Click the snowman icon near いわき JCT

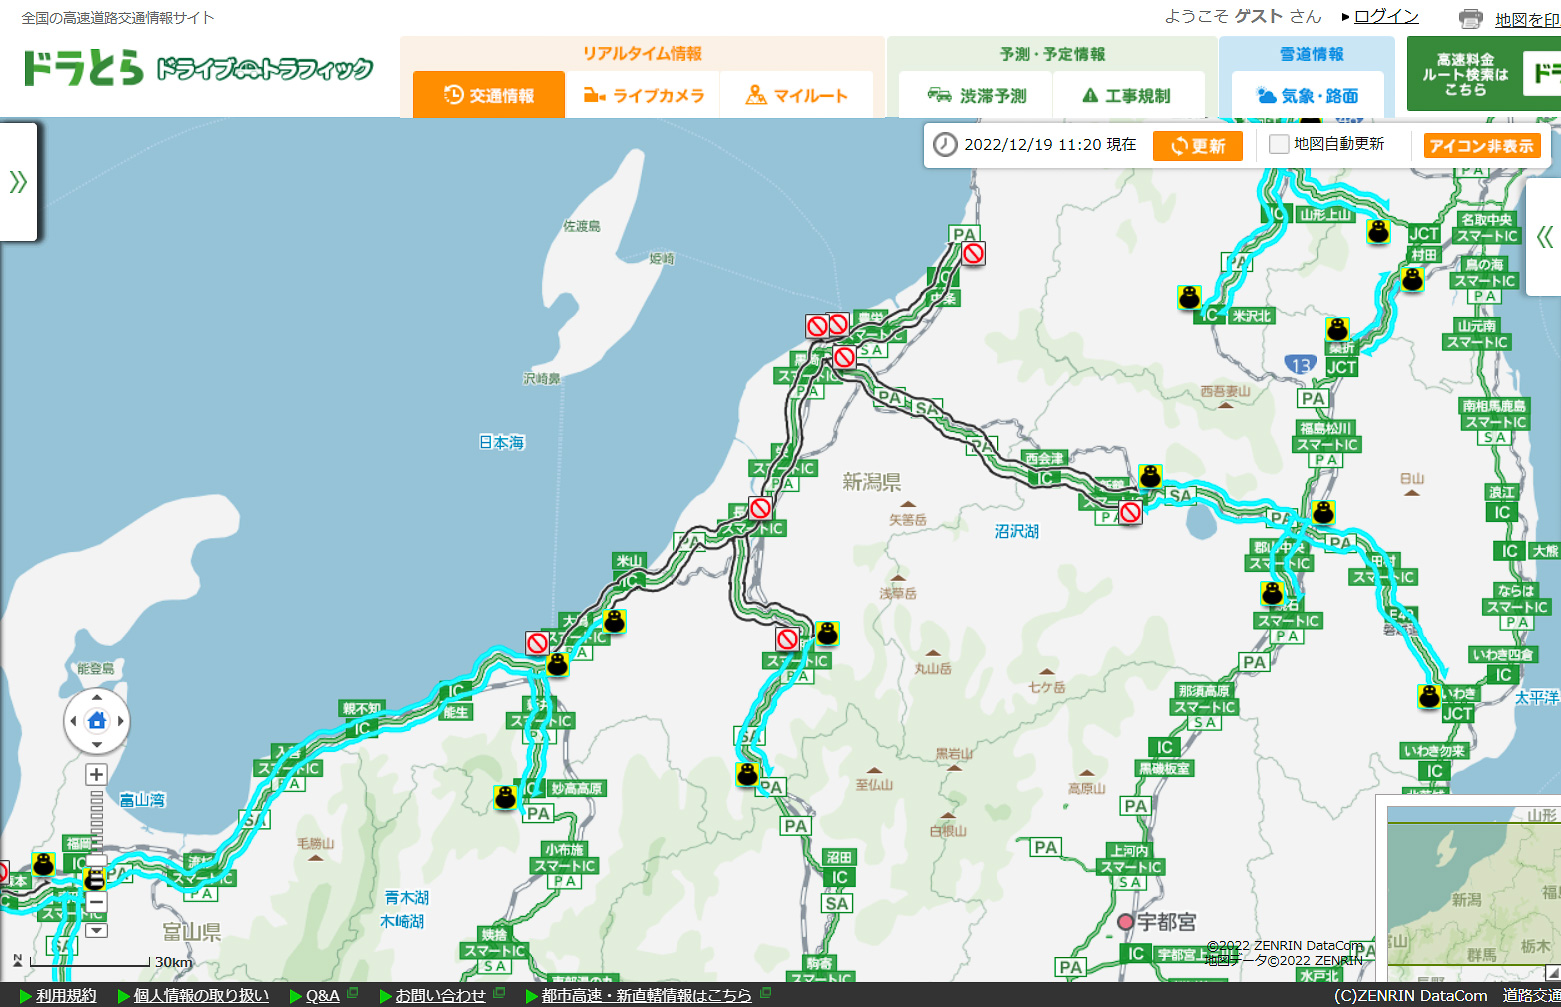point(1429,696)
